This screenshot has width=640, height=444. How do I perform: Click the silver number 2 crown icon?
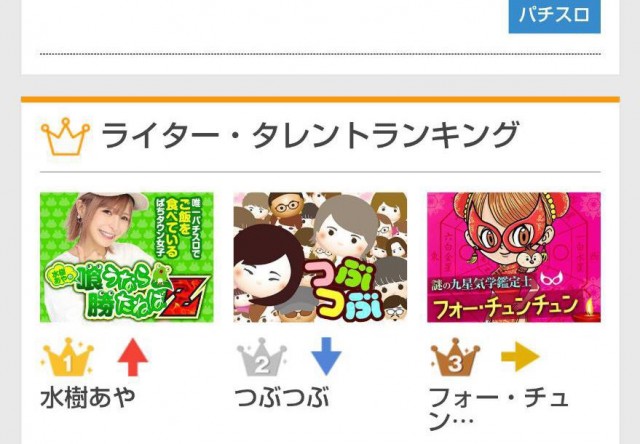click(x=262, y=357)
